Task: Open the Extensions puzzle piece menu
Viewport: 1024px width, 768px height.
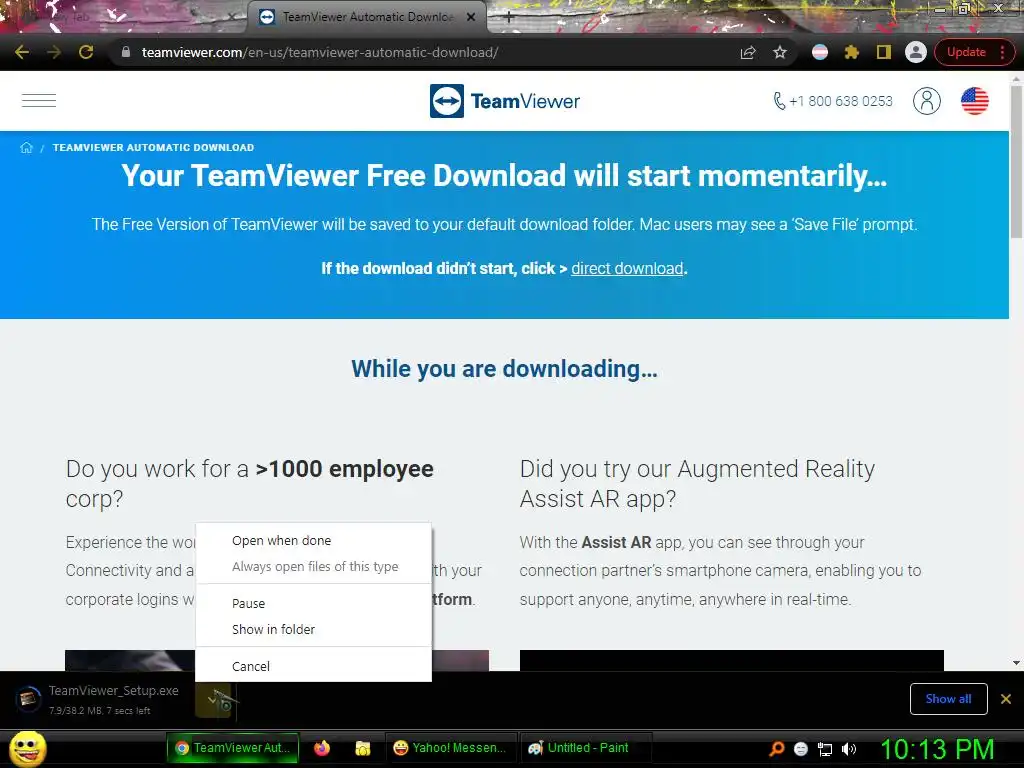Action: pos(852,52)
